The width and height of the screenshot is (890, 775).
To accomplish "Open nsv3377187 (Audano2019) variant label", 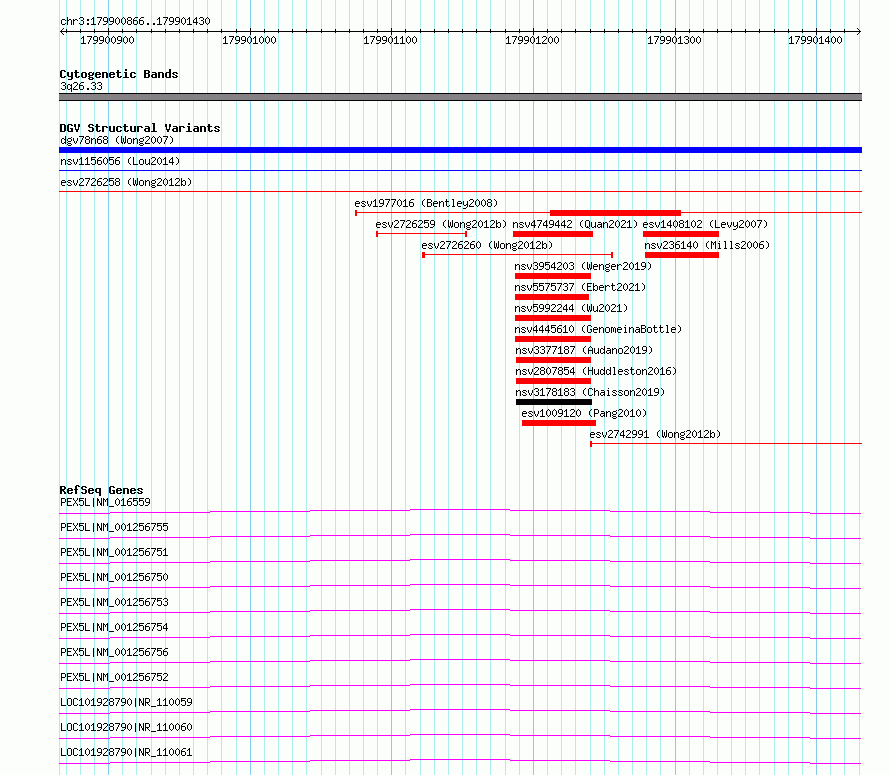I will 584,350.
